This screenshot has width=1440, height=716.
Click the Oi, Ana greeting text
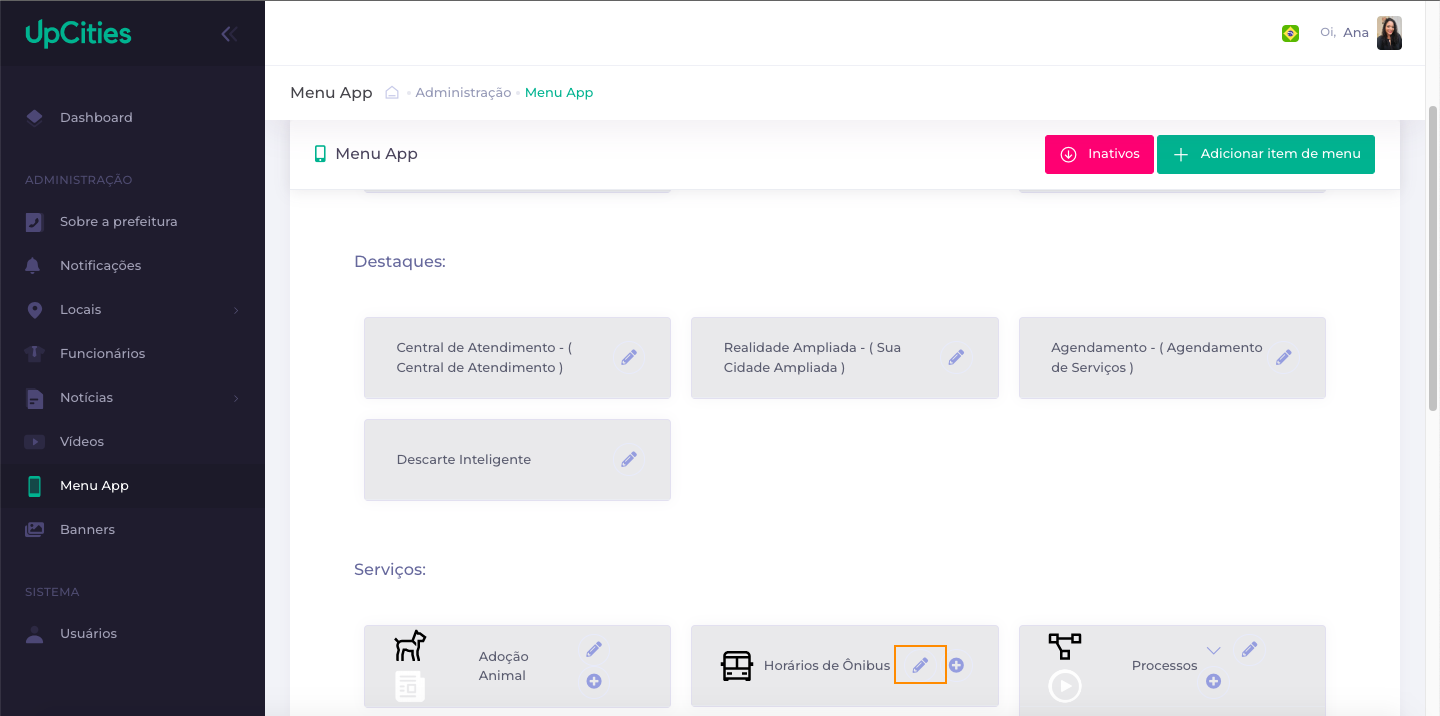1344,33
